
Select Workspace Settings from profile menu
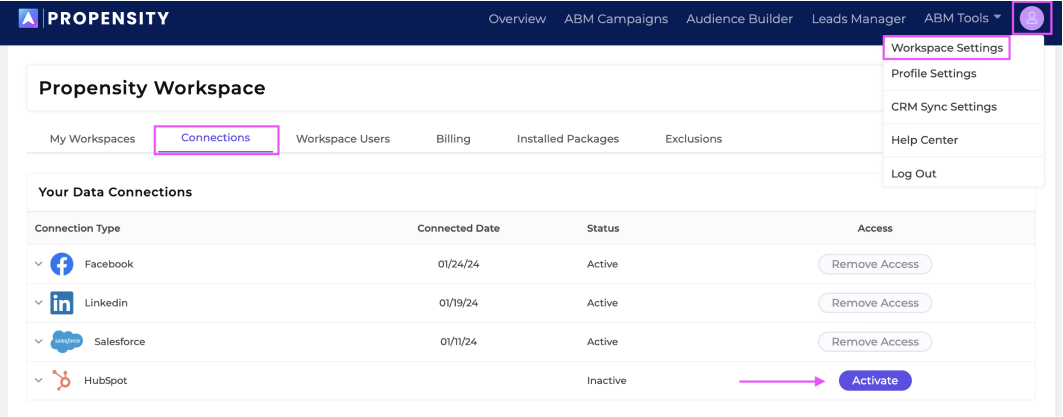point(947,48)
